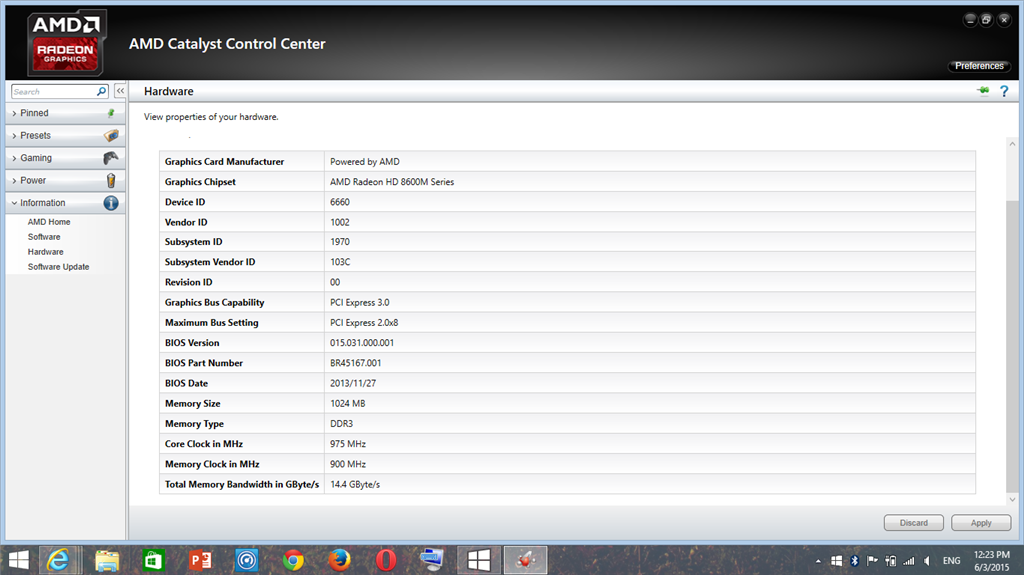Launch Firefox from taskbar

pyautogui.click(x=340, y=560)
